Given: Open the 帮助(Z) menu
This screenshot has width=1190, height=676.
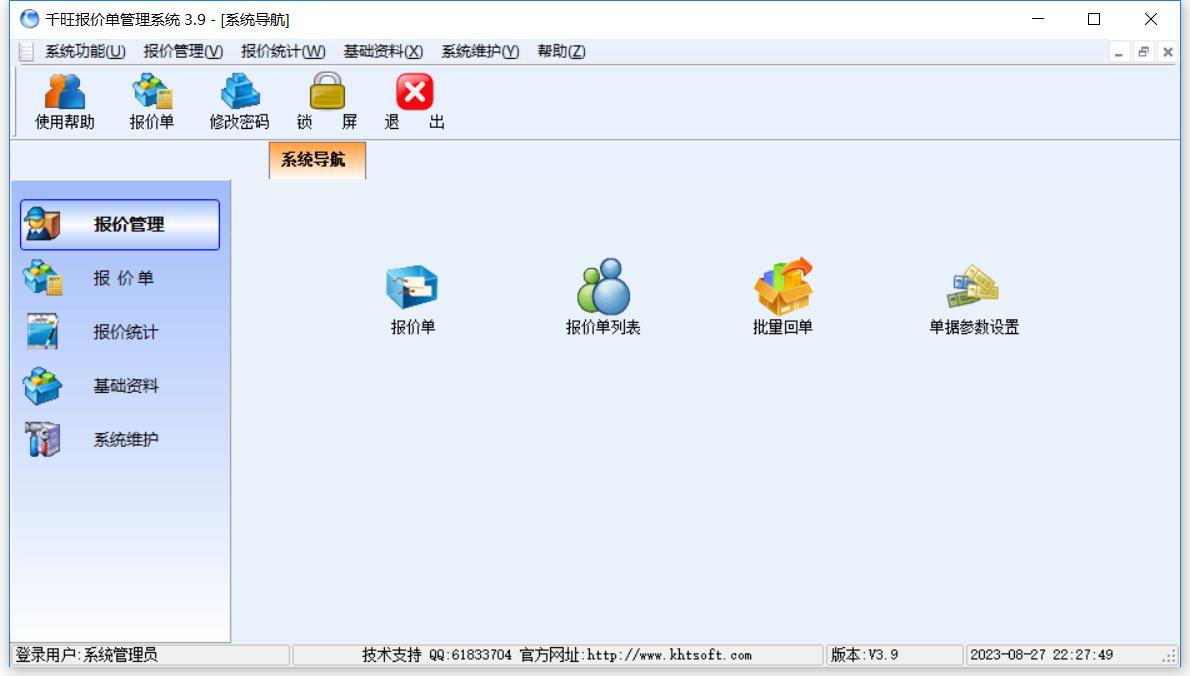Looking at the screenshot, I should pyautogui.click(x=562, y=52).
